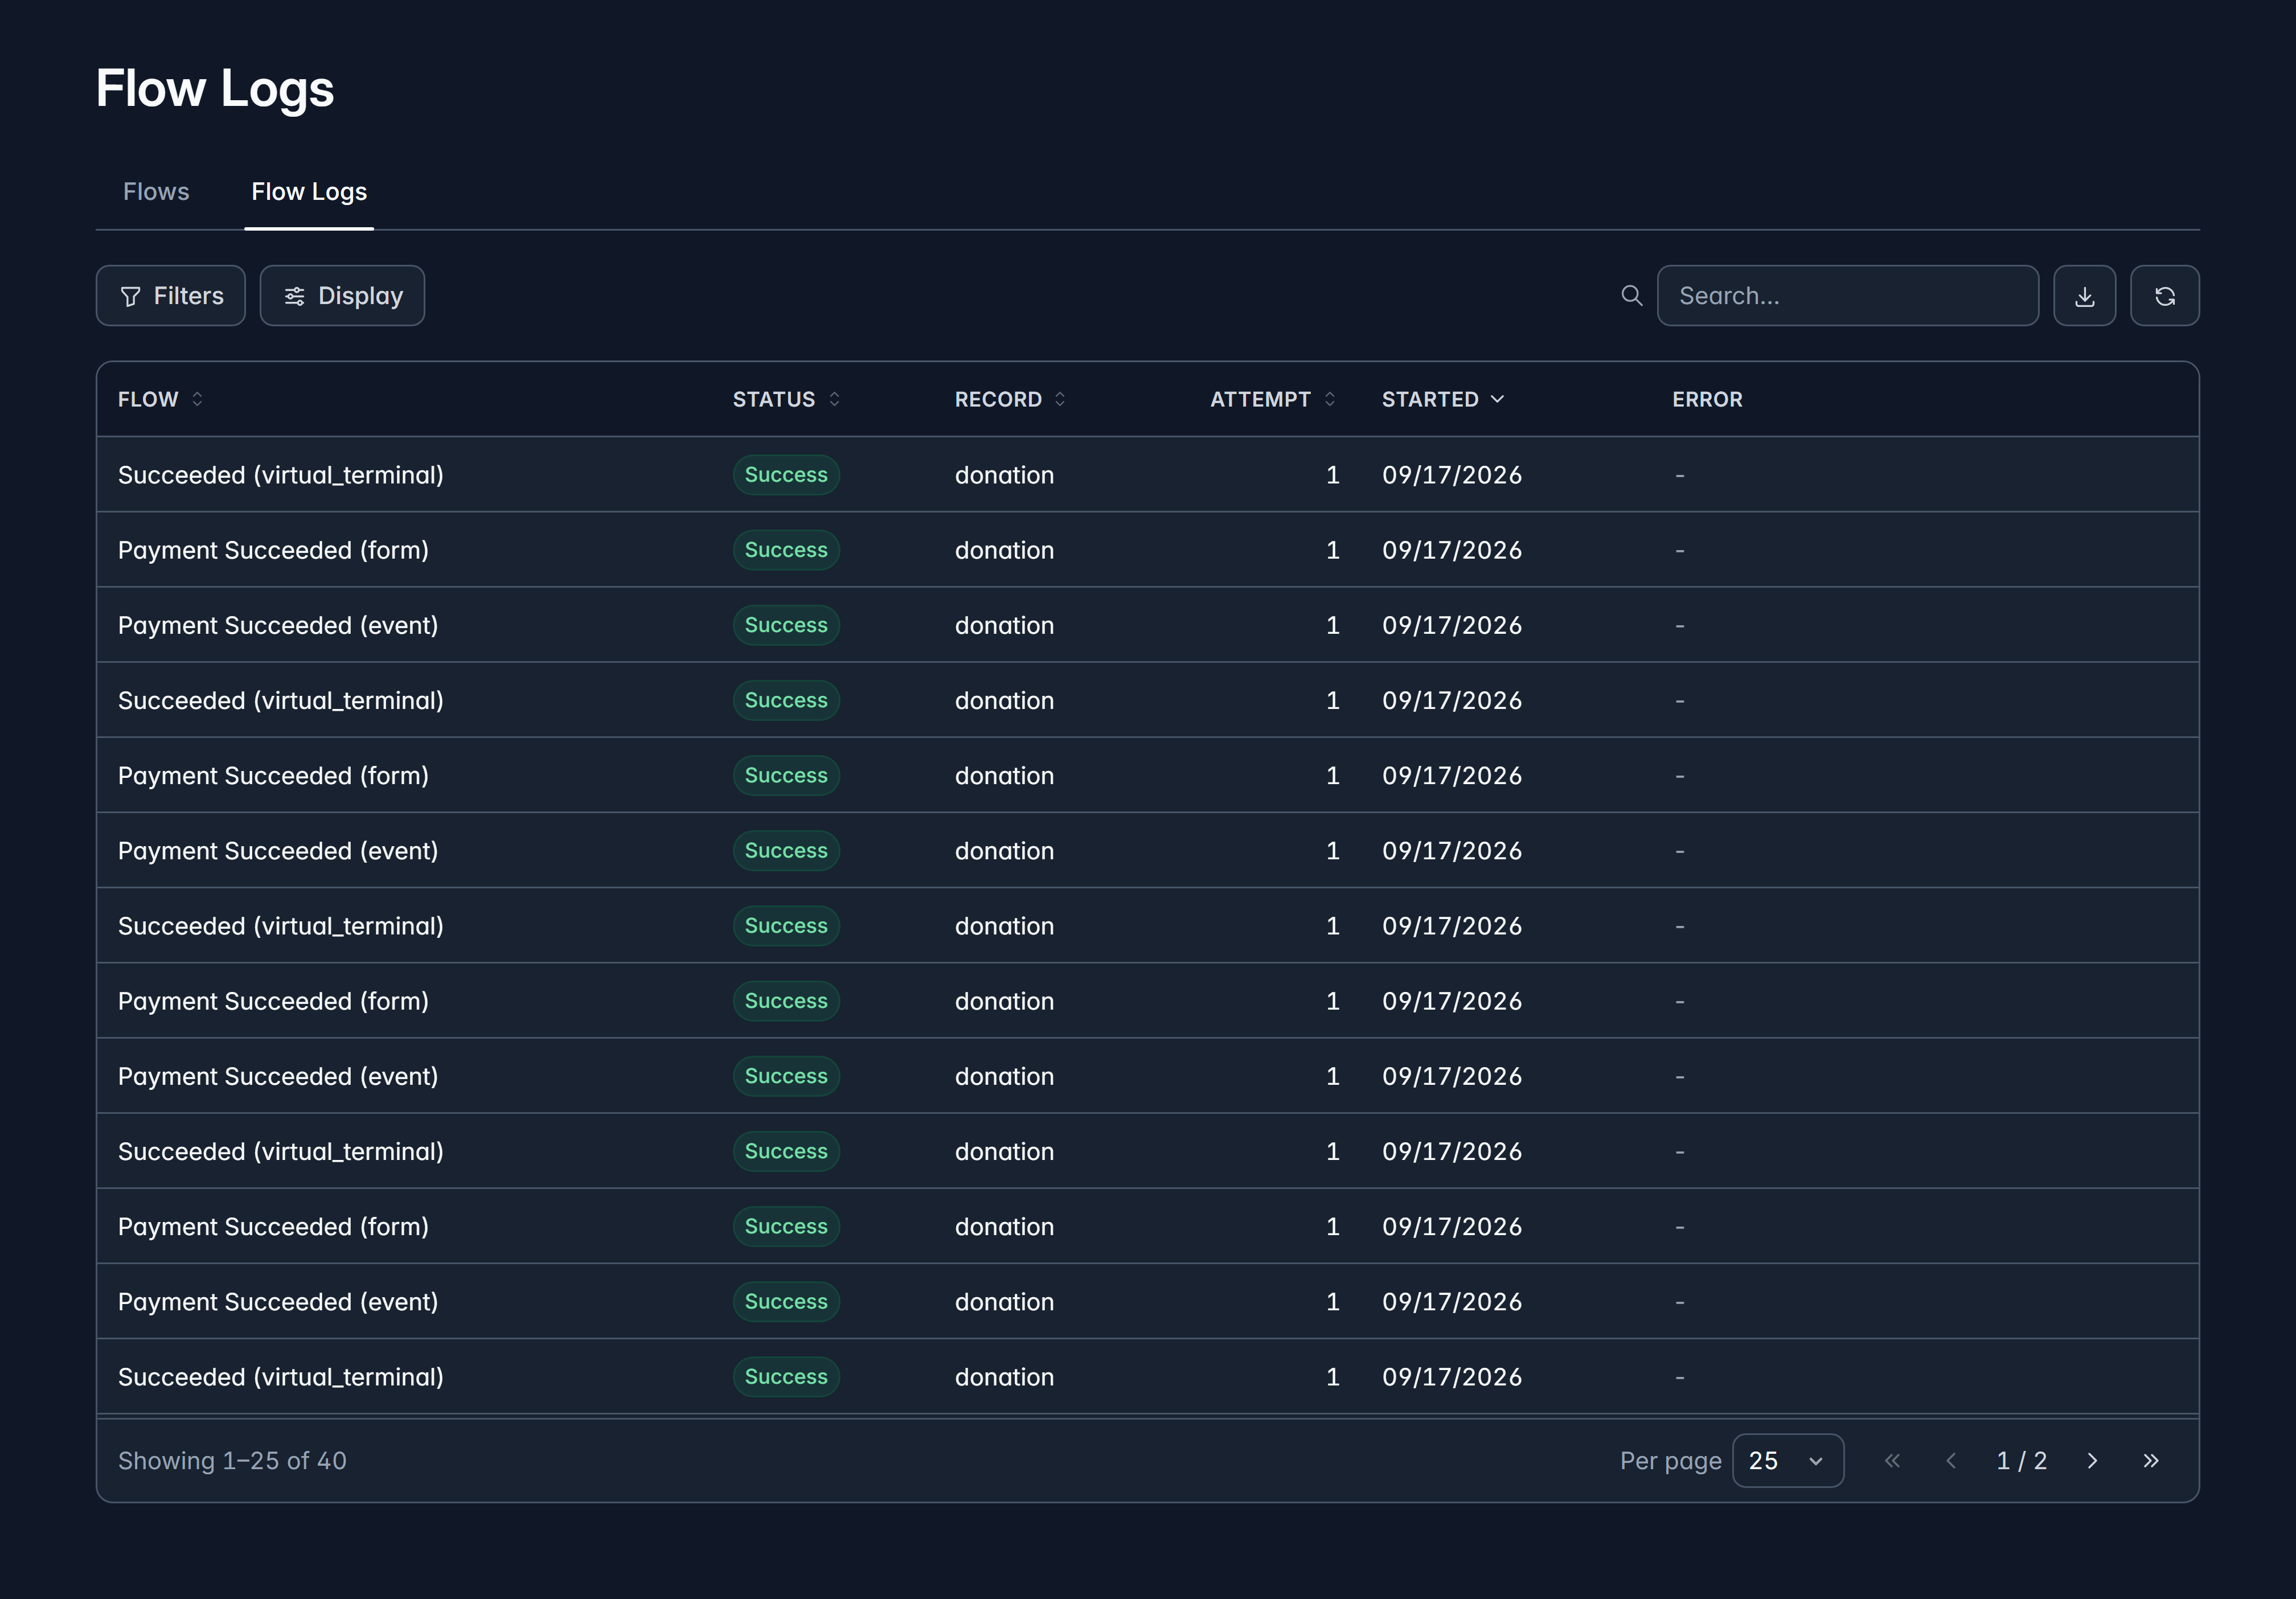Image resolution: width=2296 pixels, height=1599 pixels.
Task: Toggle STARTED column sort order
Action: [1443, 399]
